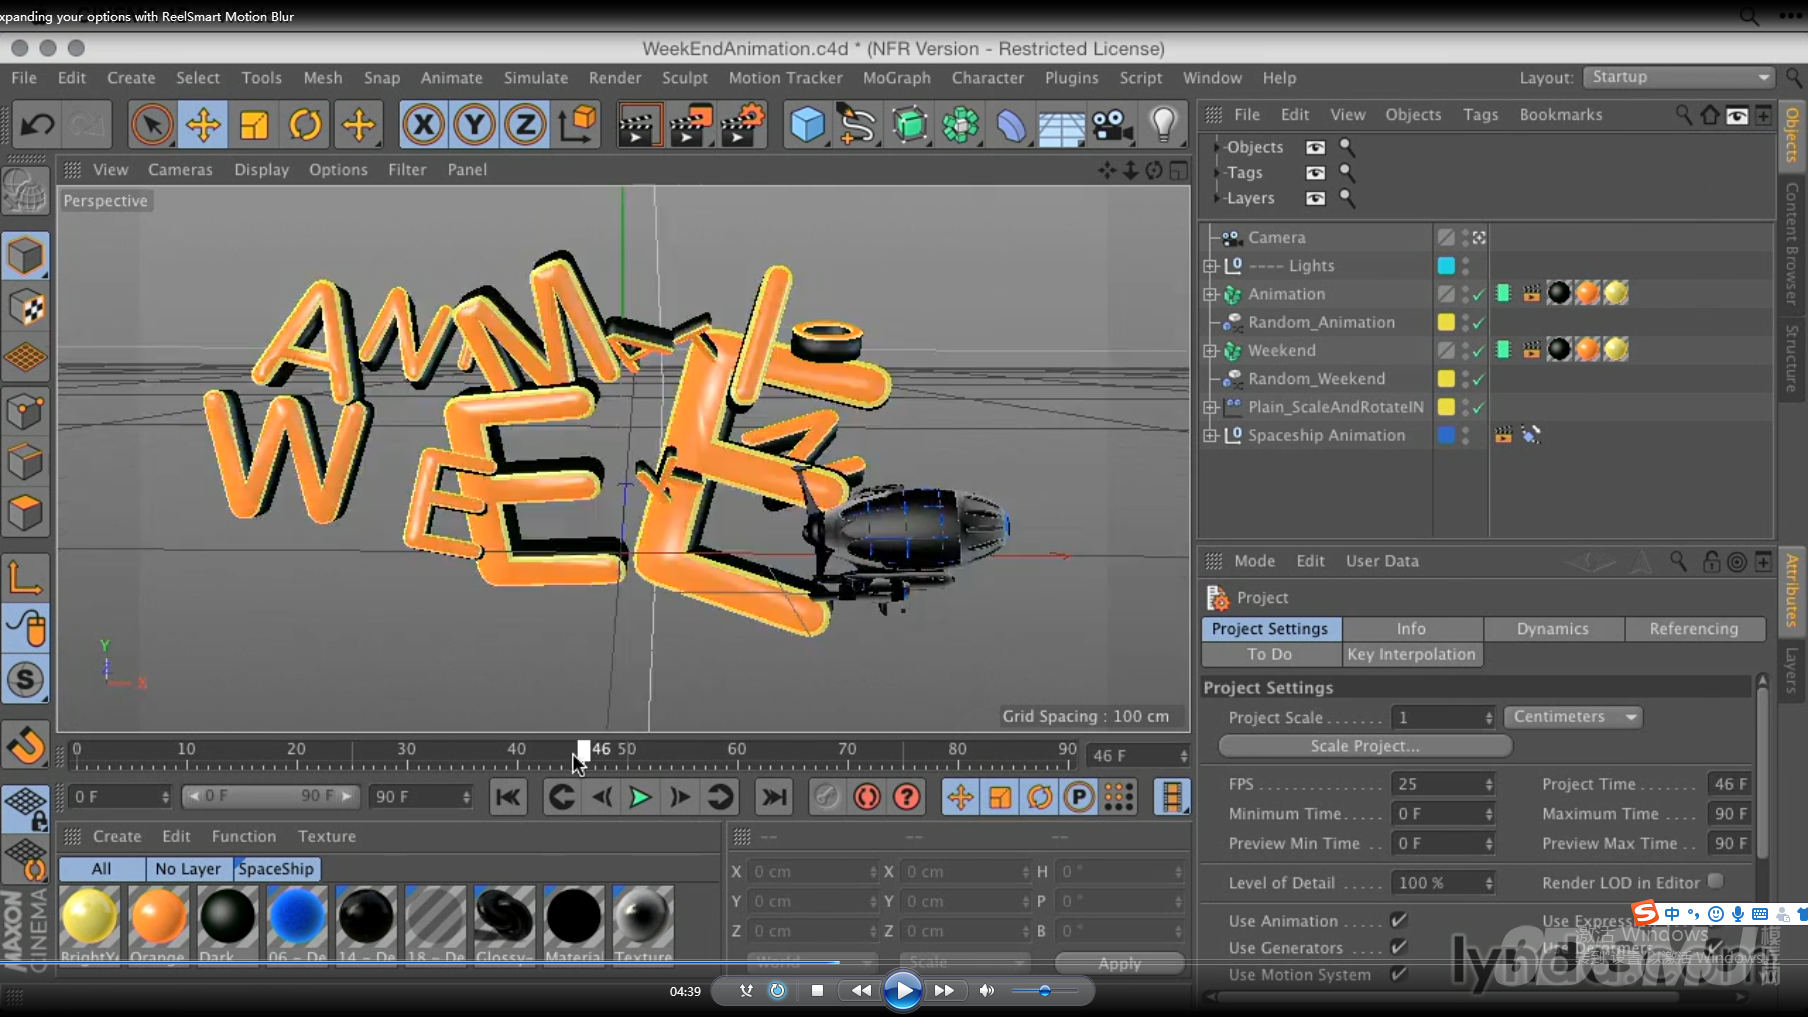Go to end of animation
The width and height of the screenshot is (1808, 1017).
click(773, 797)
